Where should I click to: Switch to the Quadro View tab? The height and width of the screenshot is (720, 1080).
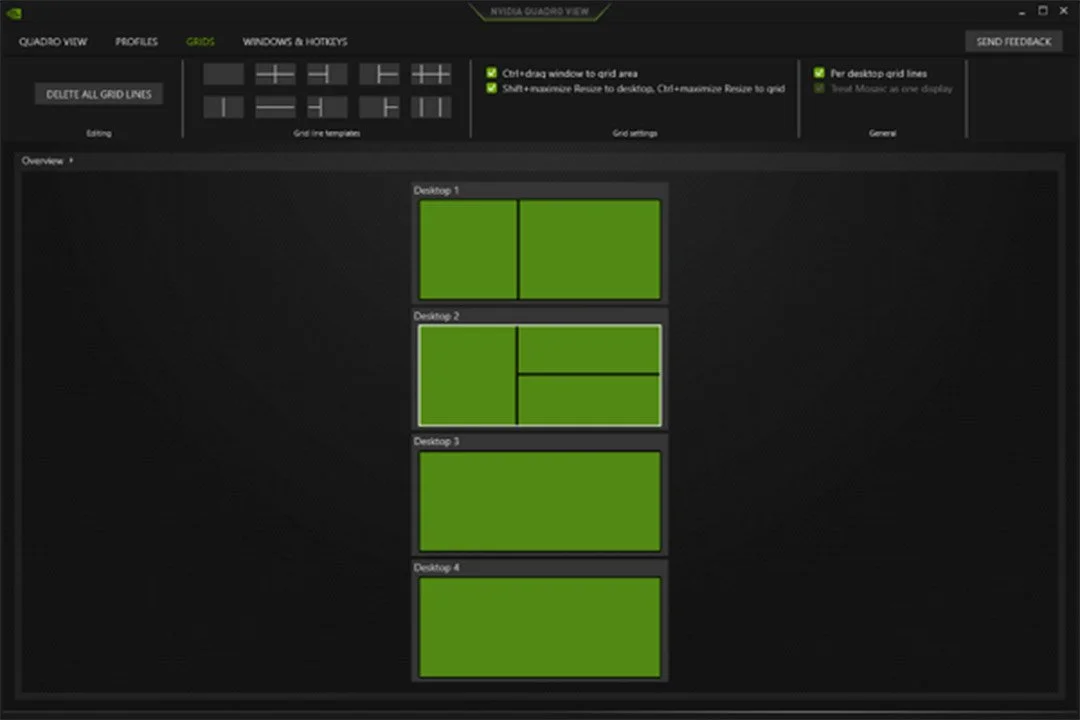click(x=53, y=41)
